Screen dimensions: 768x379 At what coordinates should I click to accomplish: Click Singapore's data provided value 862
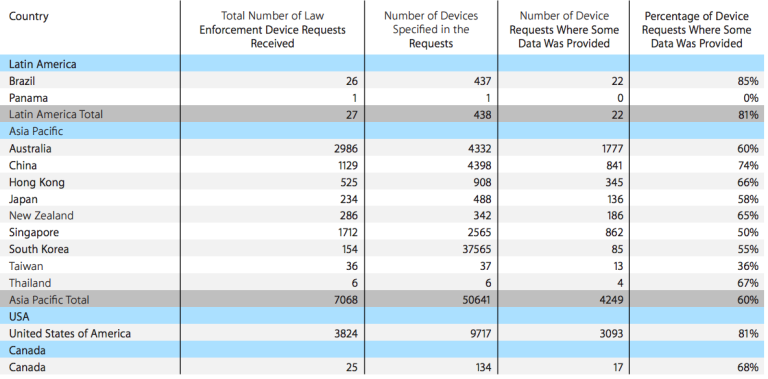[614, 232]
